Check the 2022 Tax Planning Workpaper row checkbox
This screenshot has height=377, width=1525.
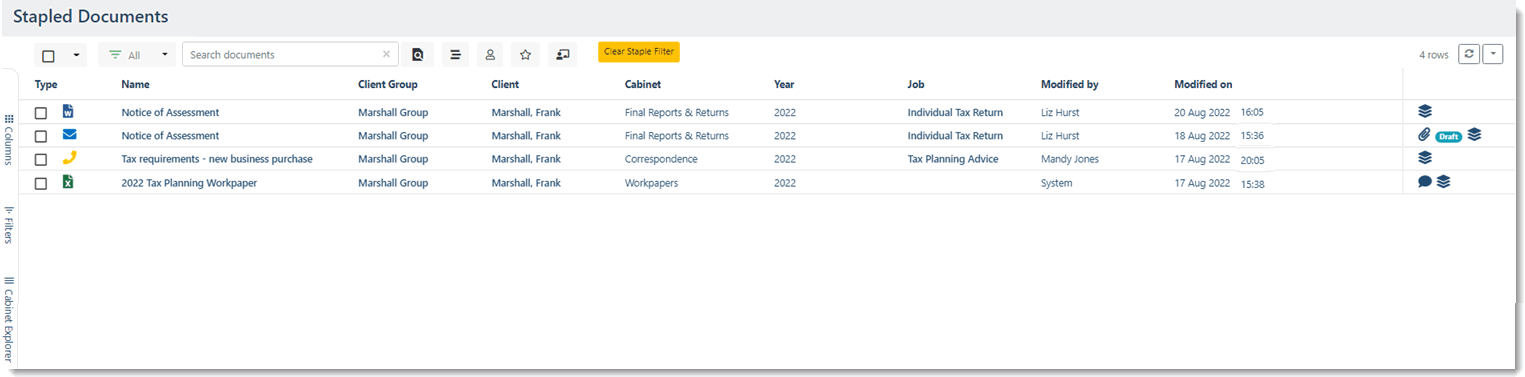tap(41, 184)
